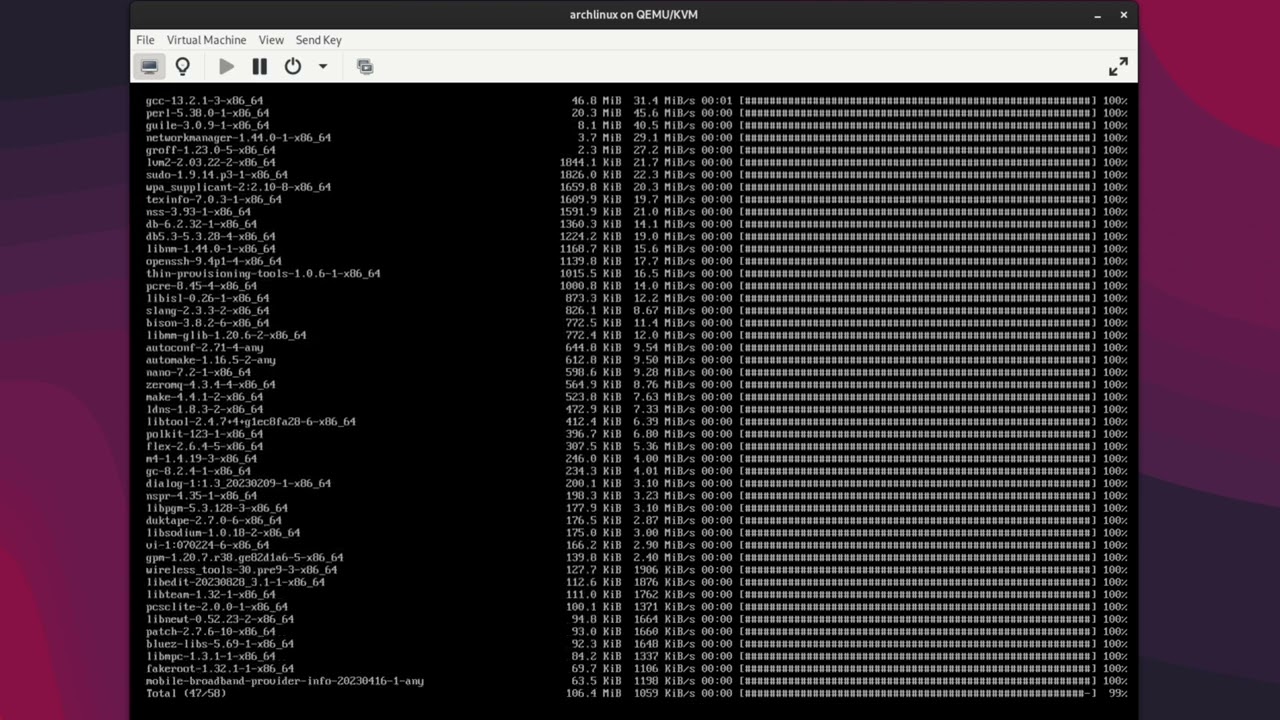
Task: Manage VM snapshots icon
Action: tap(365, 67)
